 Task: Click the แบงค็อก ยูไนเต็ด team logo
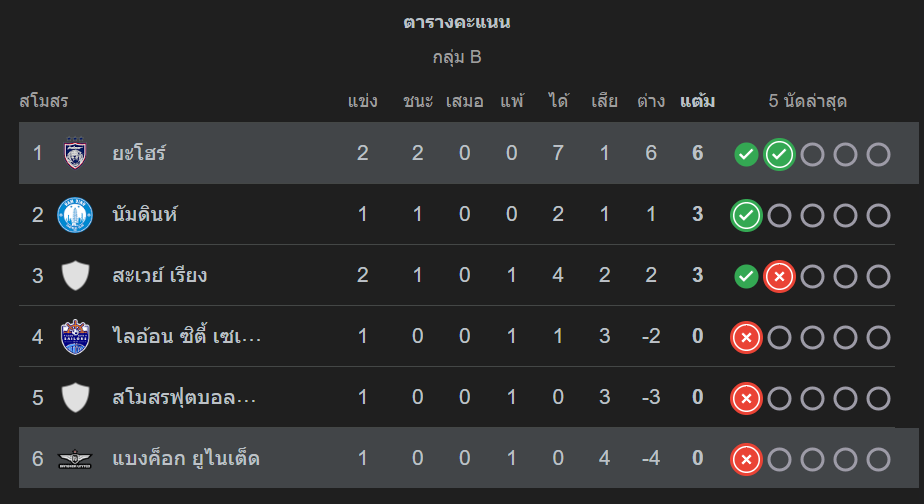click(x=76, y=459)
